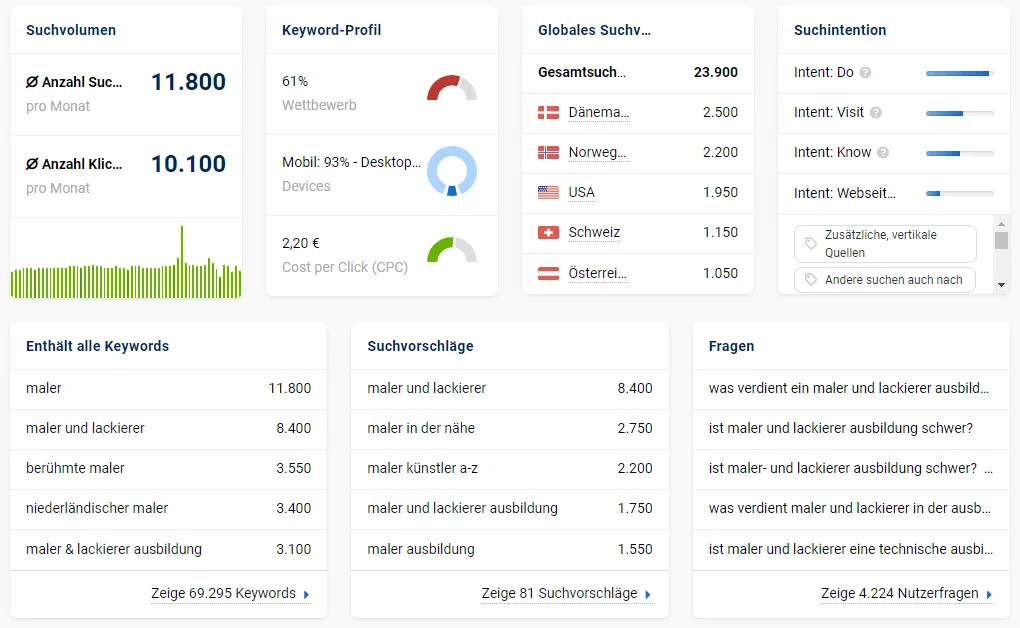Click the red competition gauge icon
Image resolution: width=1020 pixels, height=628 pixels.
coord(451,88)
